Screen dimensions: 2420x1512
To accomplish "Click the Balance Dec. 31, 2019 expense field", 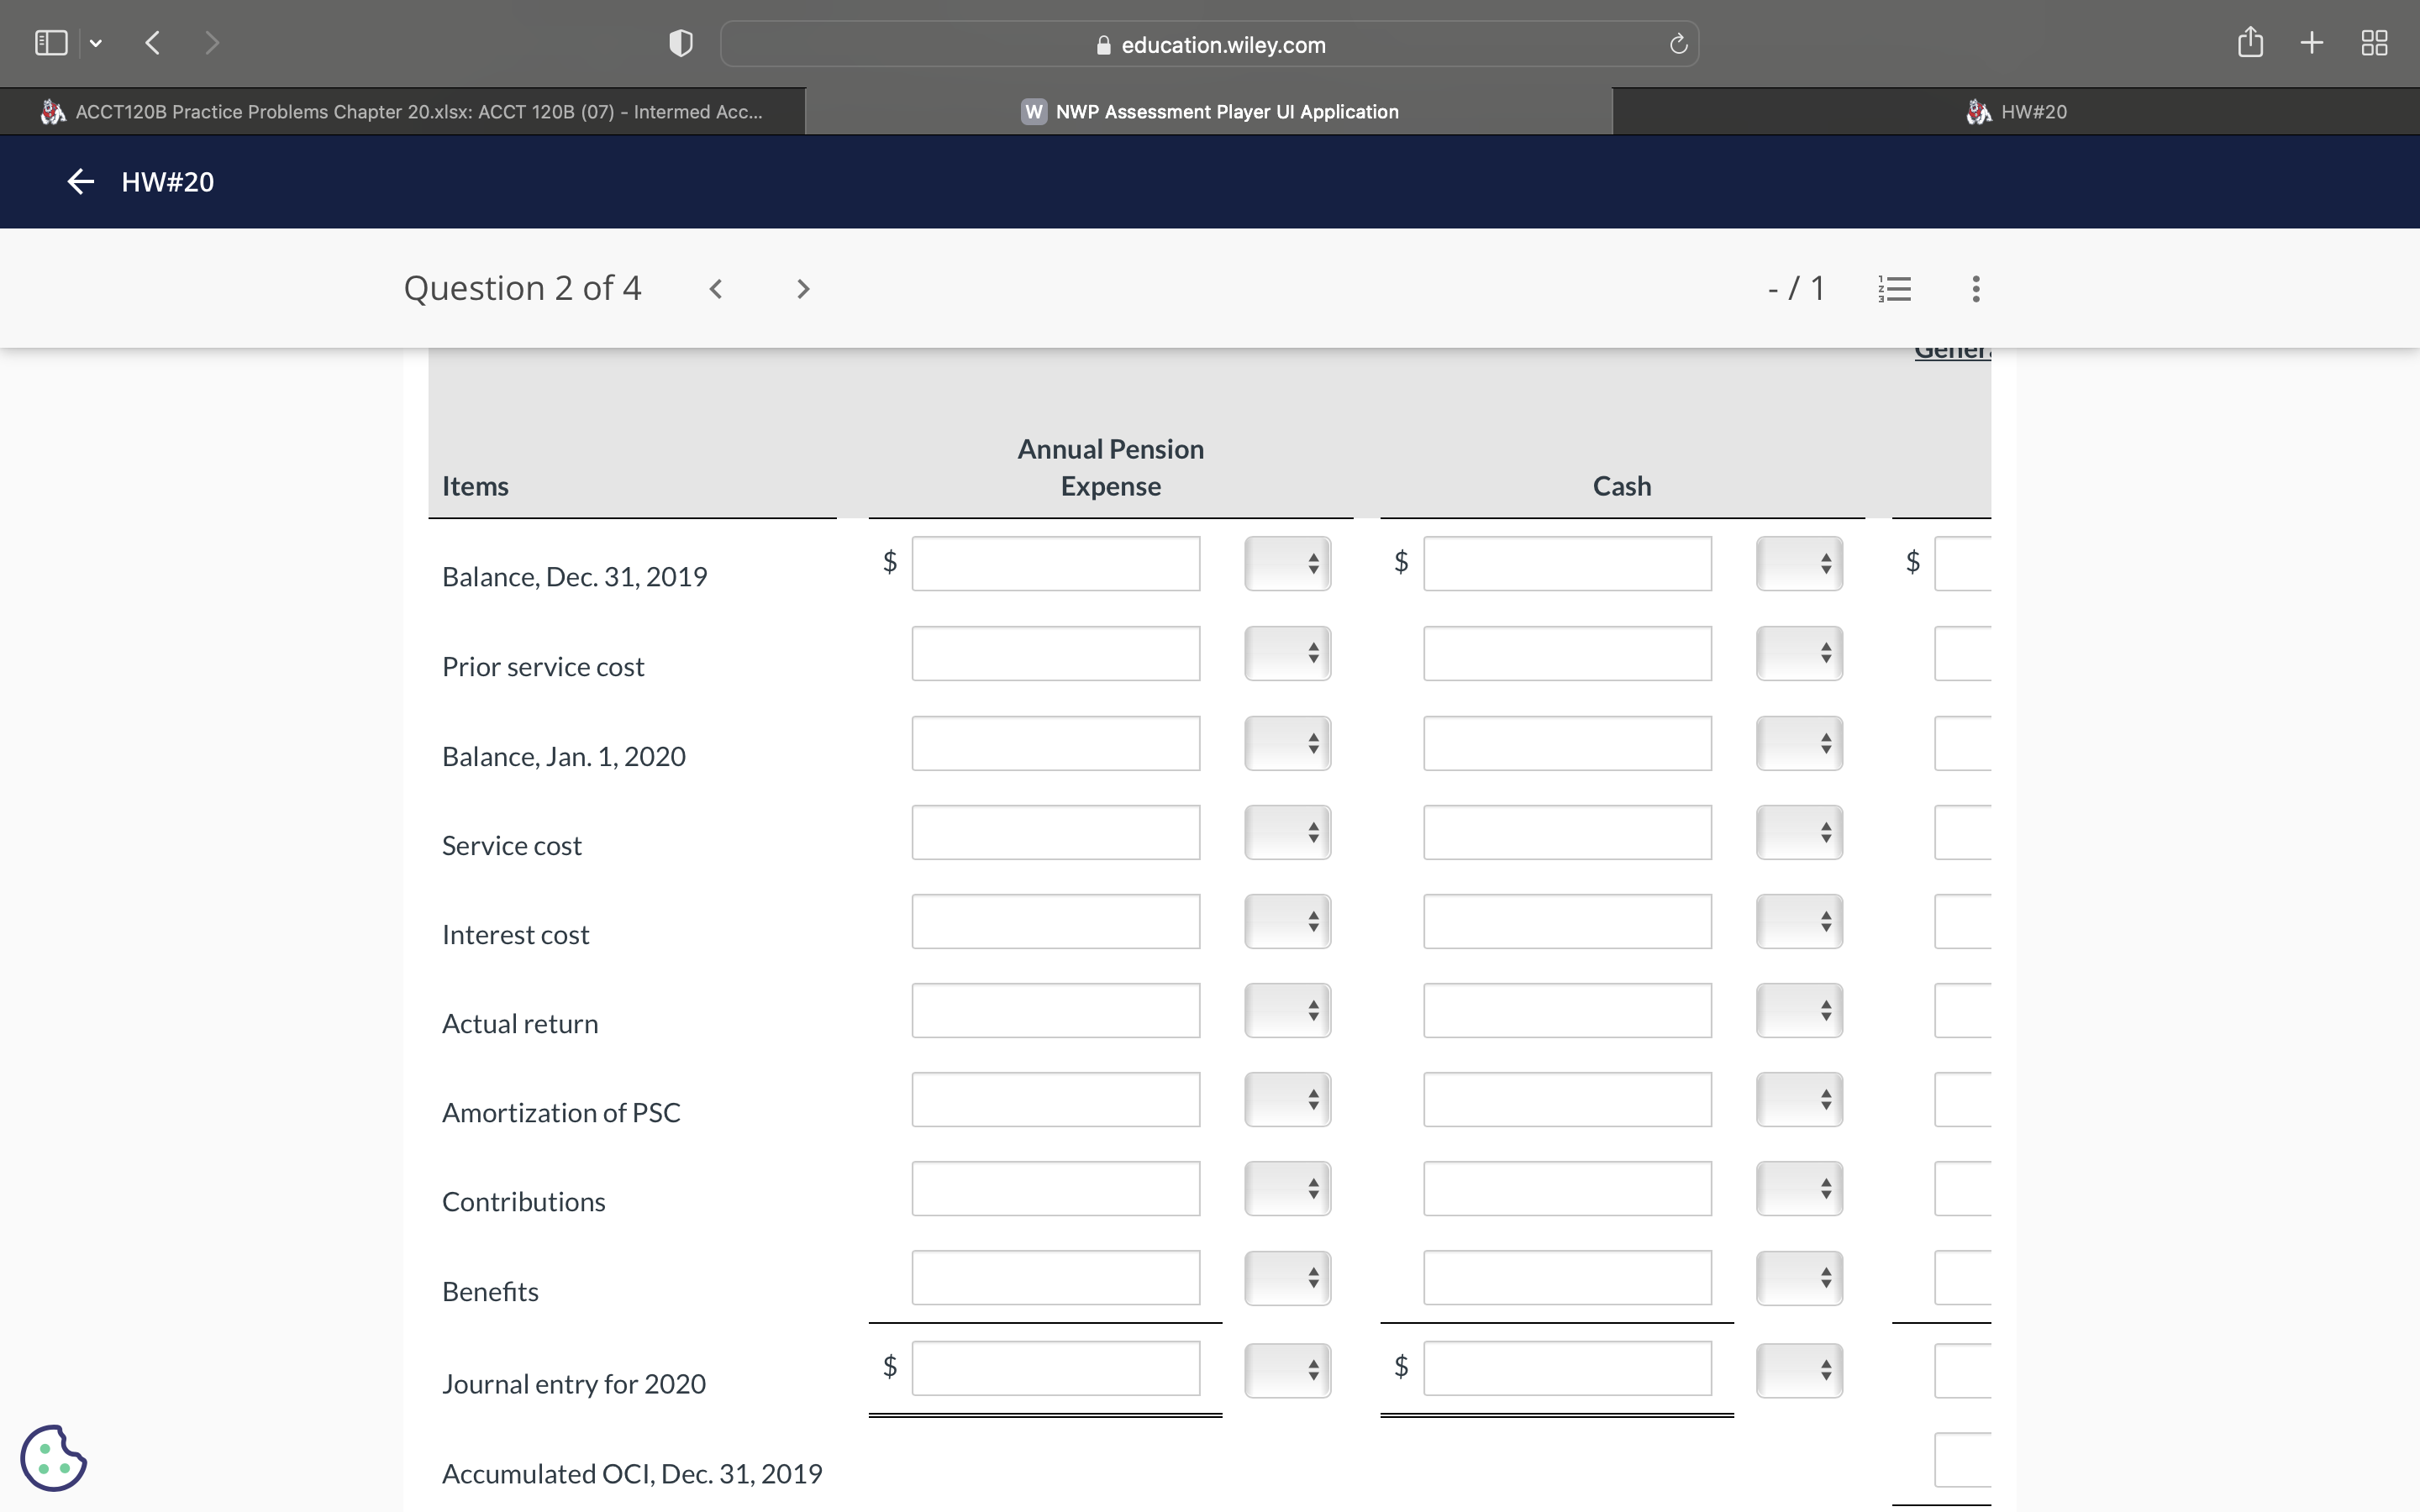I will [x=1055, y=563].
